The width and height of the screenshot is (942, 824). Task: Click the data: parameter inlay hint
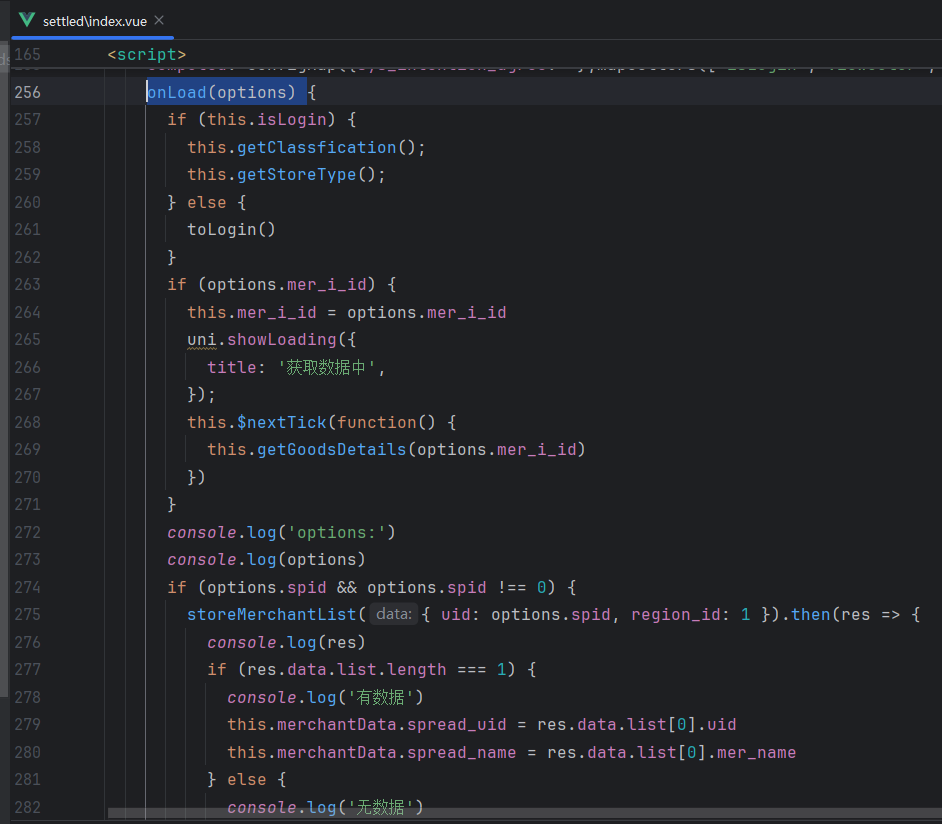394,614
